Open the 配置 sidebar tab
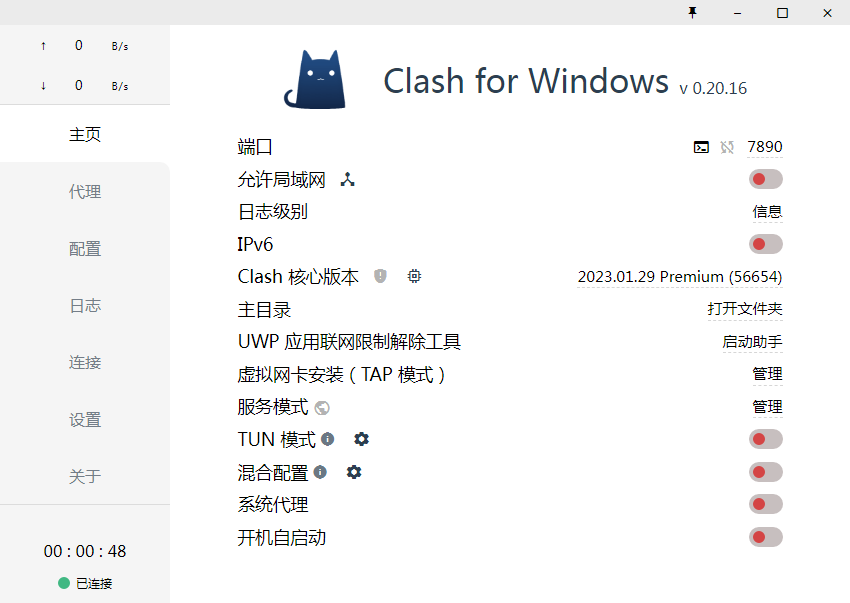The image size is (850, 603). [85, 249]
